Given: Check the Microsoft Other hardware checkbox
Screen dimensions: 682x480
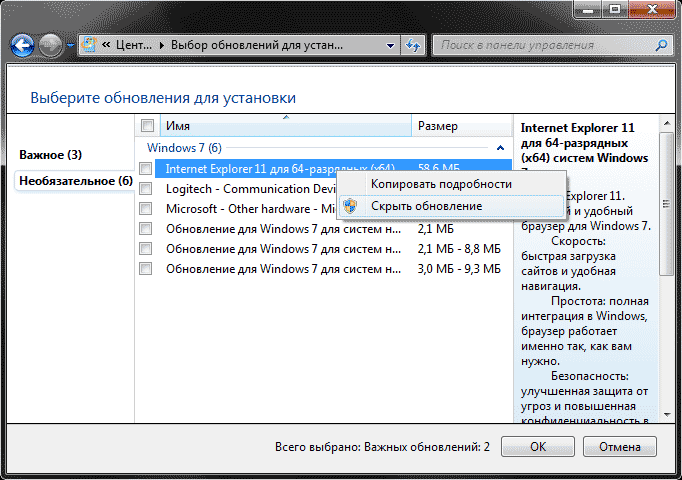Looking at the screenshot, I should (x=146, y=209).
